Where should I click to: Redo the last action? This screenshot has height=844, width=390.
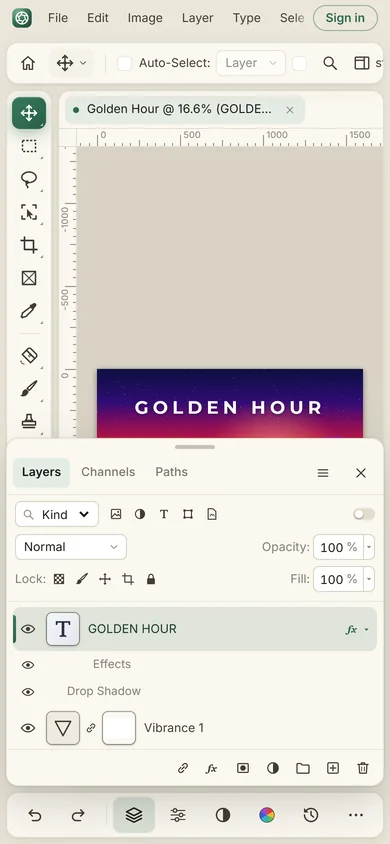point(78,815)
